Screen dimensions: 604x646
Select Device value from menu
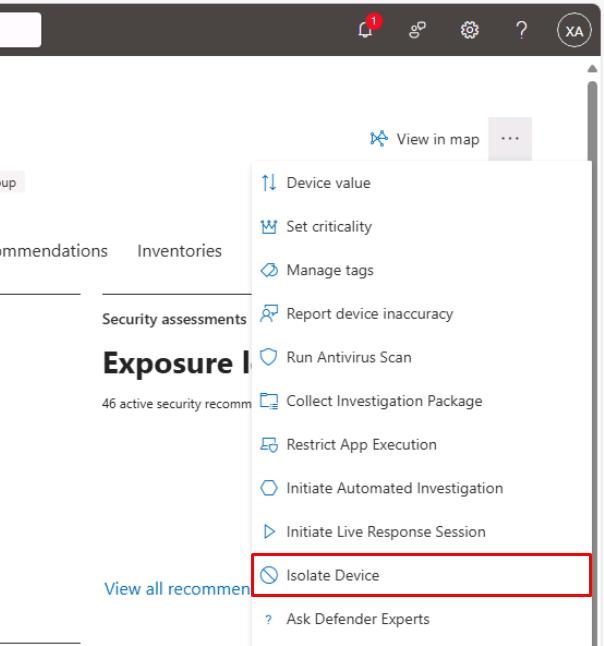coord(328,183)
